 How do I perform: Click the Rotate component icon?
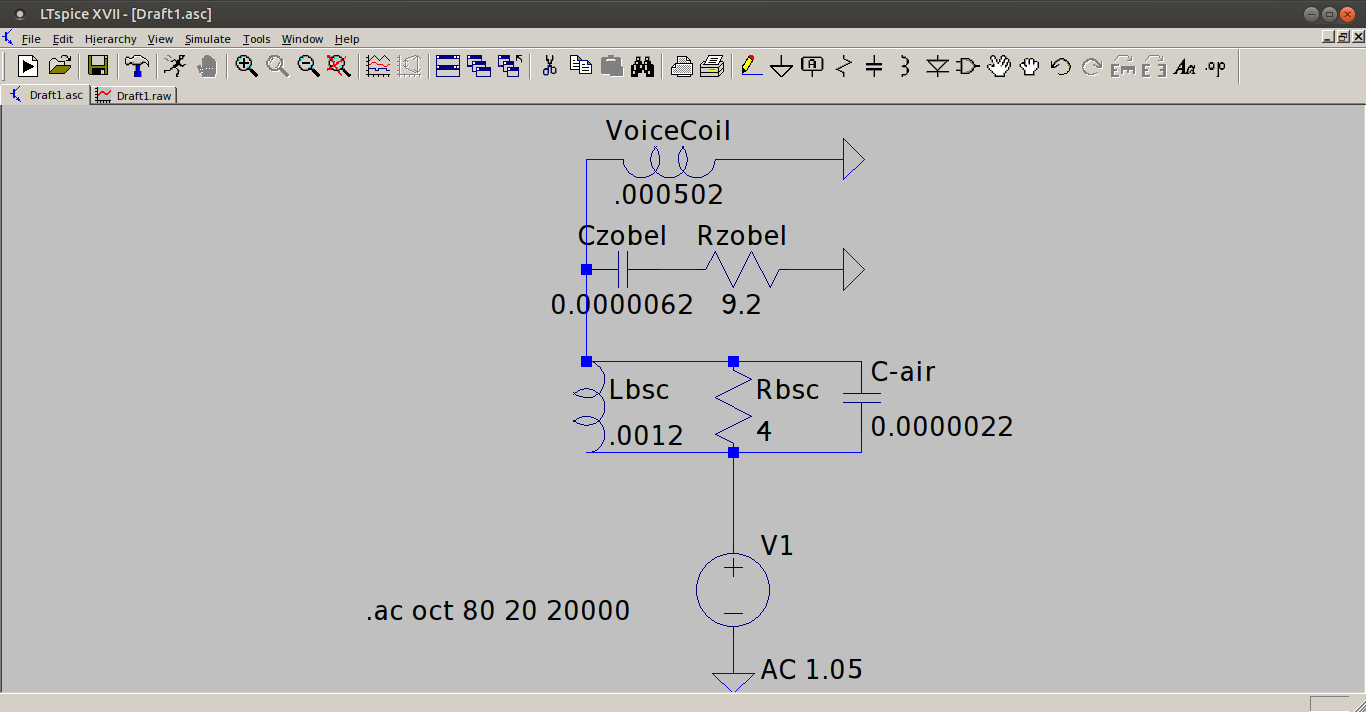tap(1122, 66)
